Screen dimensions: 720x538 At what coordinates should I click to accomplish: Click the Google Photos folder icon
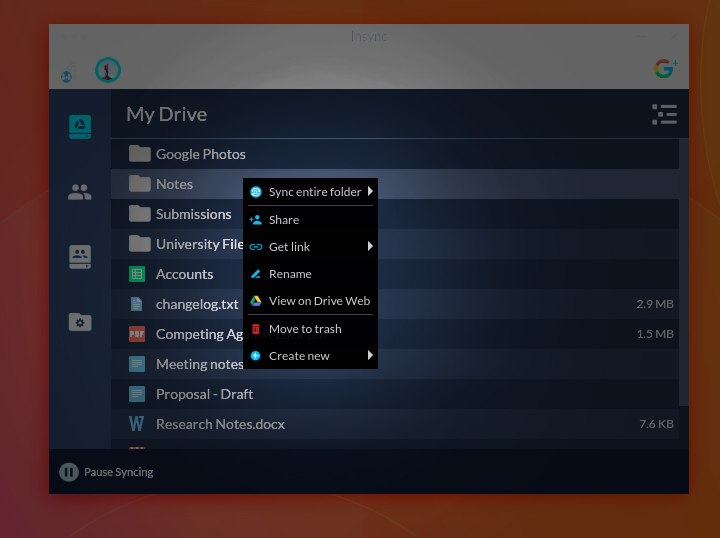(x=140, y=154)
